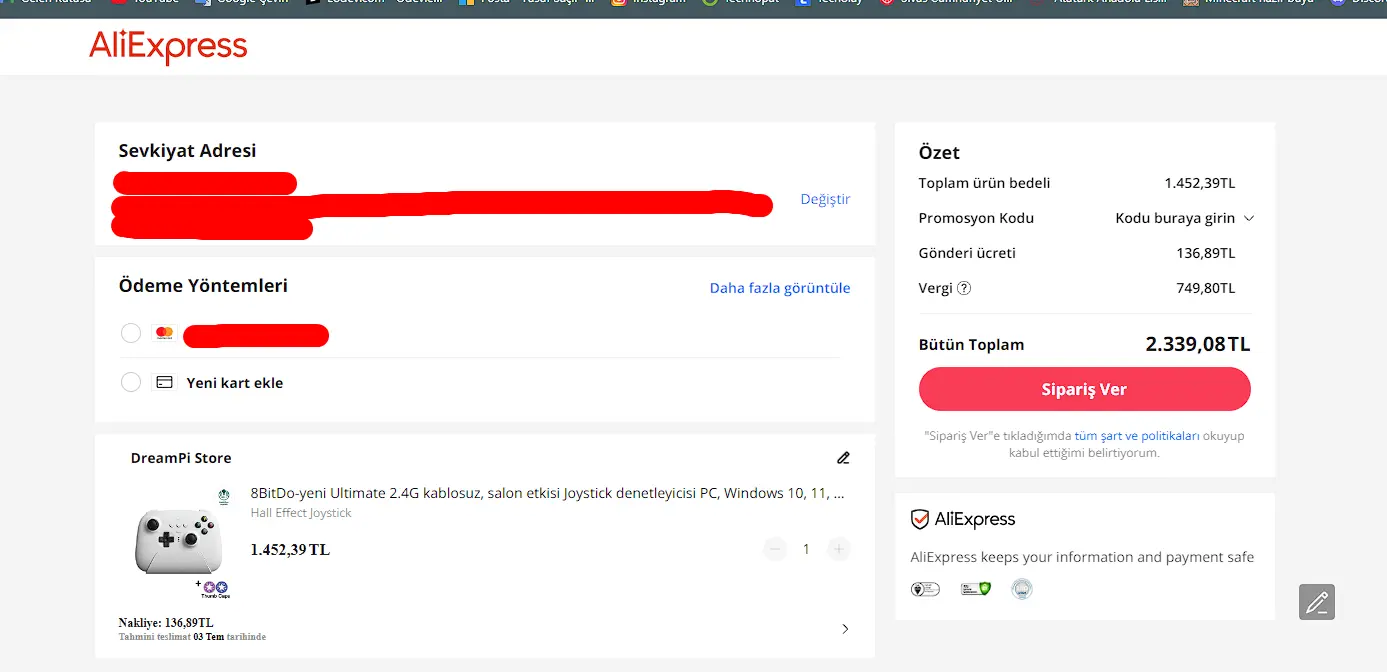Click the Tahmini teslimat 03 Tem text

[x=192, y=637]
